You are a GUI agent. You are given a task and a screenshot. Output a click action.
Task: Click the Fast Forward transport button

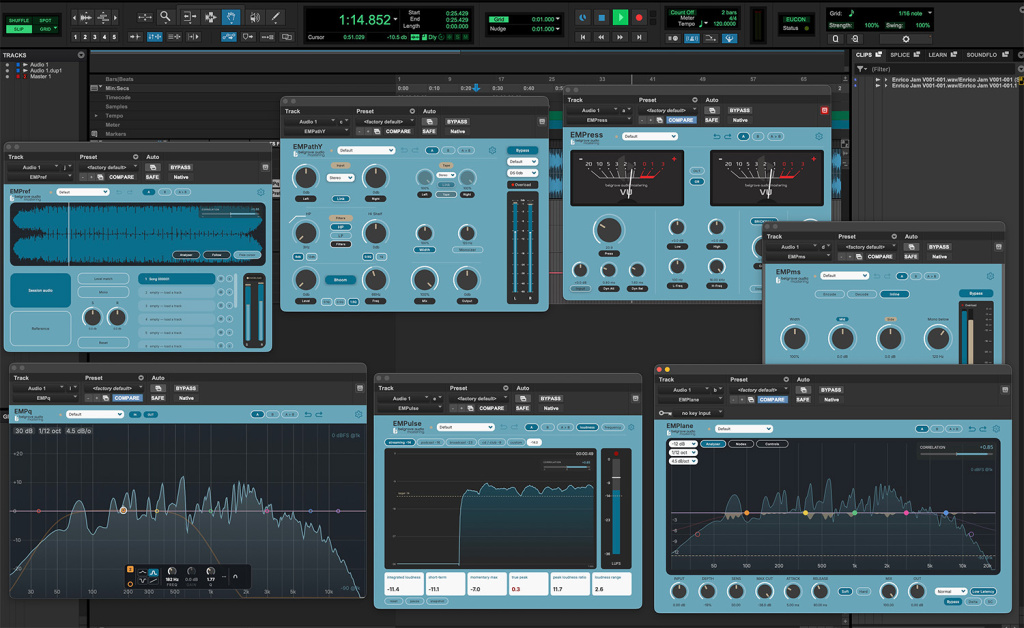[x=620, y=37]
